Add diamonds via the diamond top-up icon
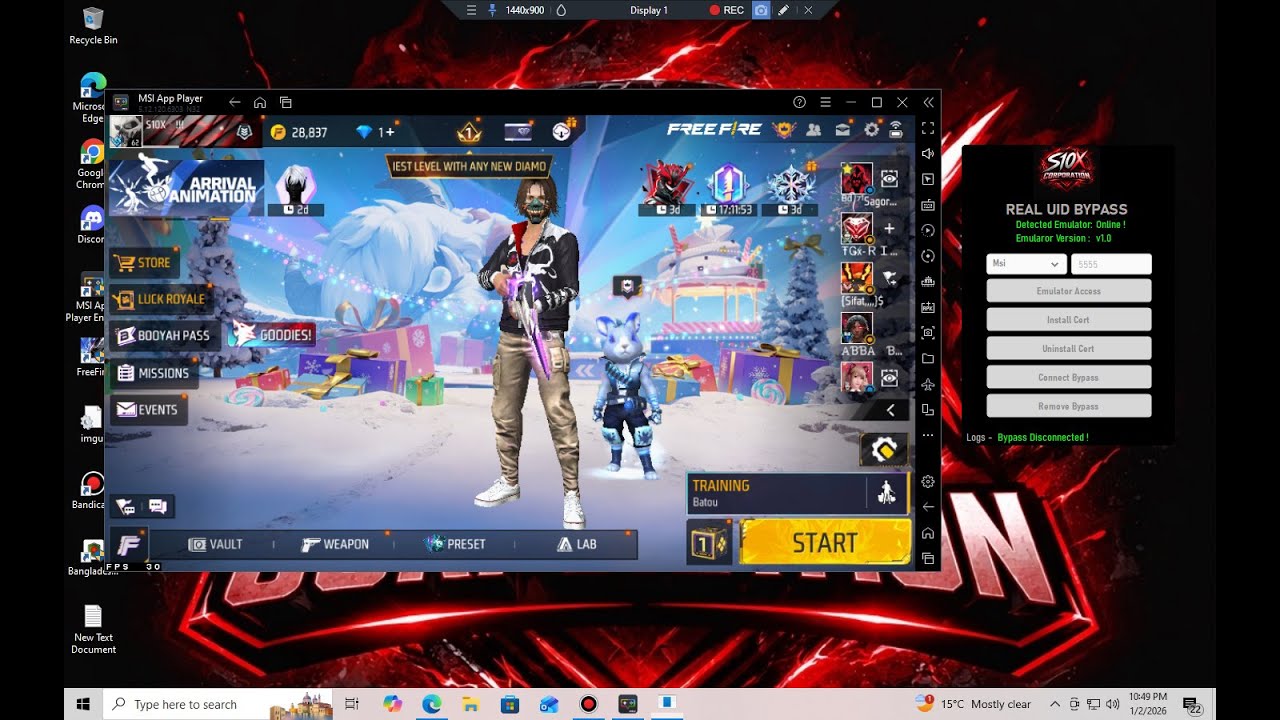The image size is (1280, 720). coord(376,132)
